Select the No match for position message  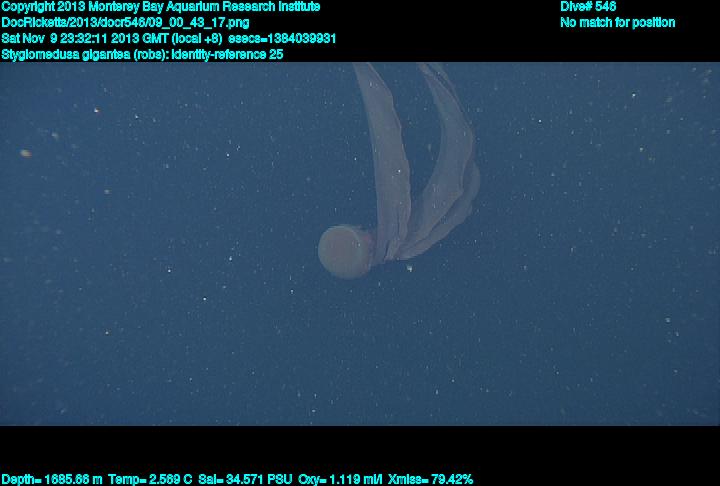click(617, 22)
